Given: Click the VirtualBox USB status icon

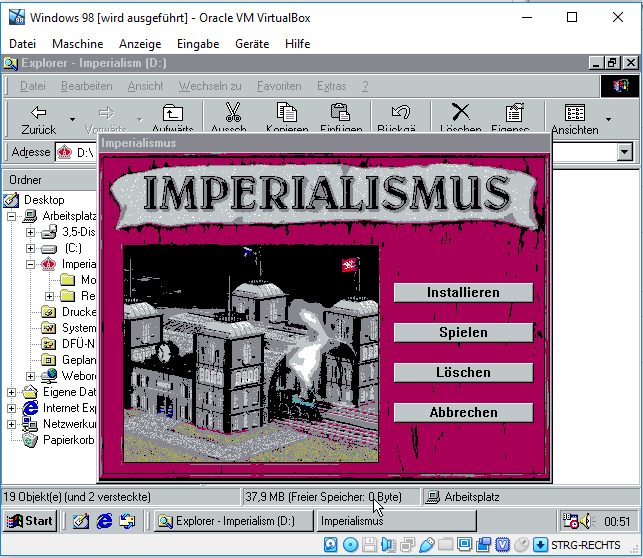Looking at the screenshot, I should pyautogui.click(x=426, y=545).
